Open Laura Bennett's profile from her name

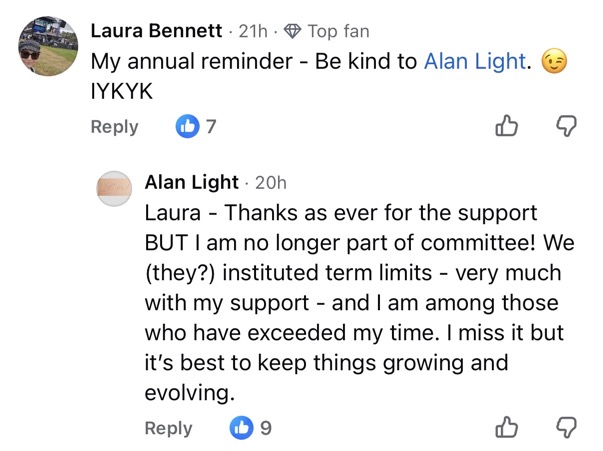pos(157,31)
